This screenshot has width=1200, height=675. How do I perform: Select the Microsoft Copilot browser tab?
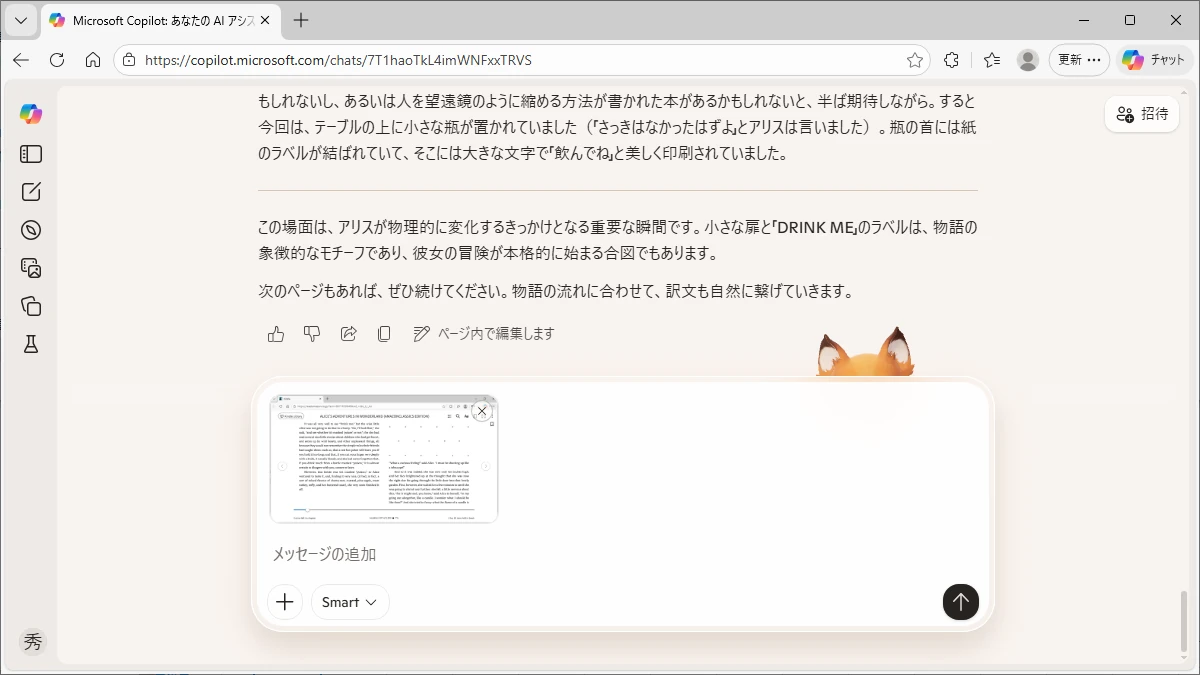pos(160,20)
